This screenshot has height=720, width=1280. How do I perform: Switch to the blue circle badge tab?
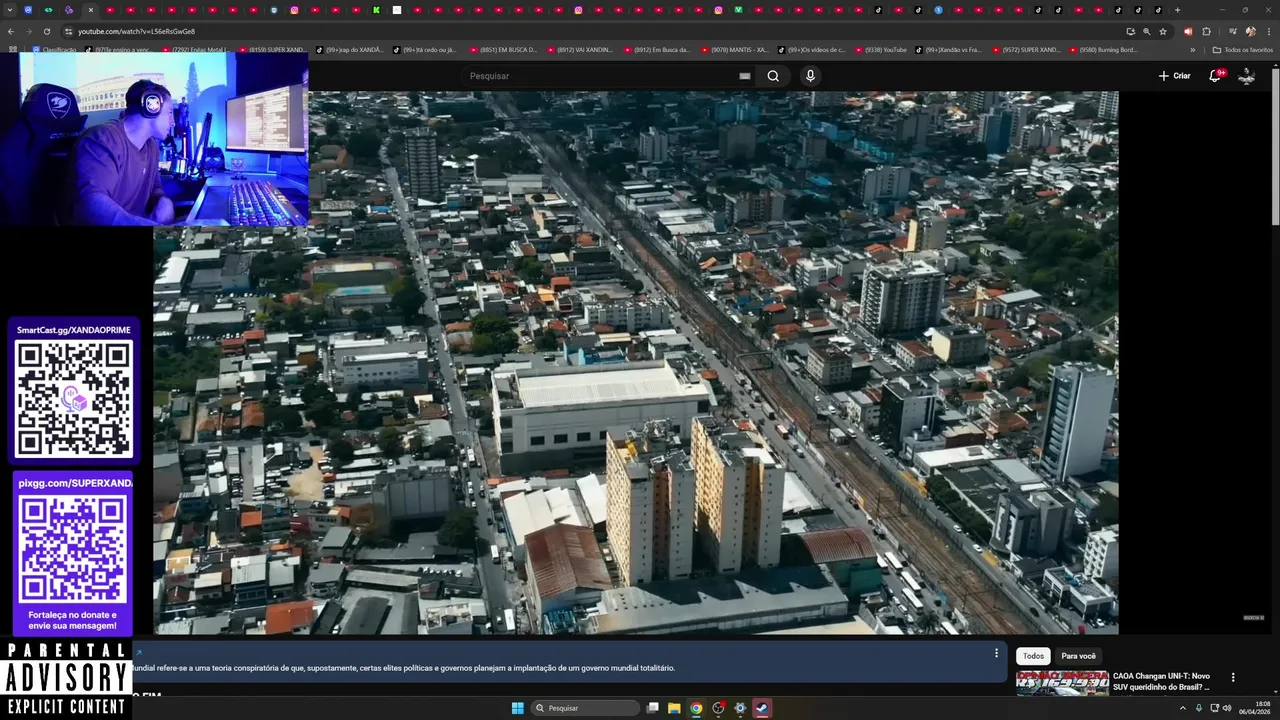point(938,10)
